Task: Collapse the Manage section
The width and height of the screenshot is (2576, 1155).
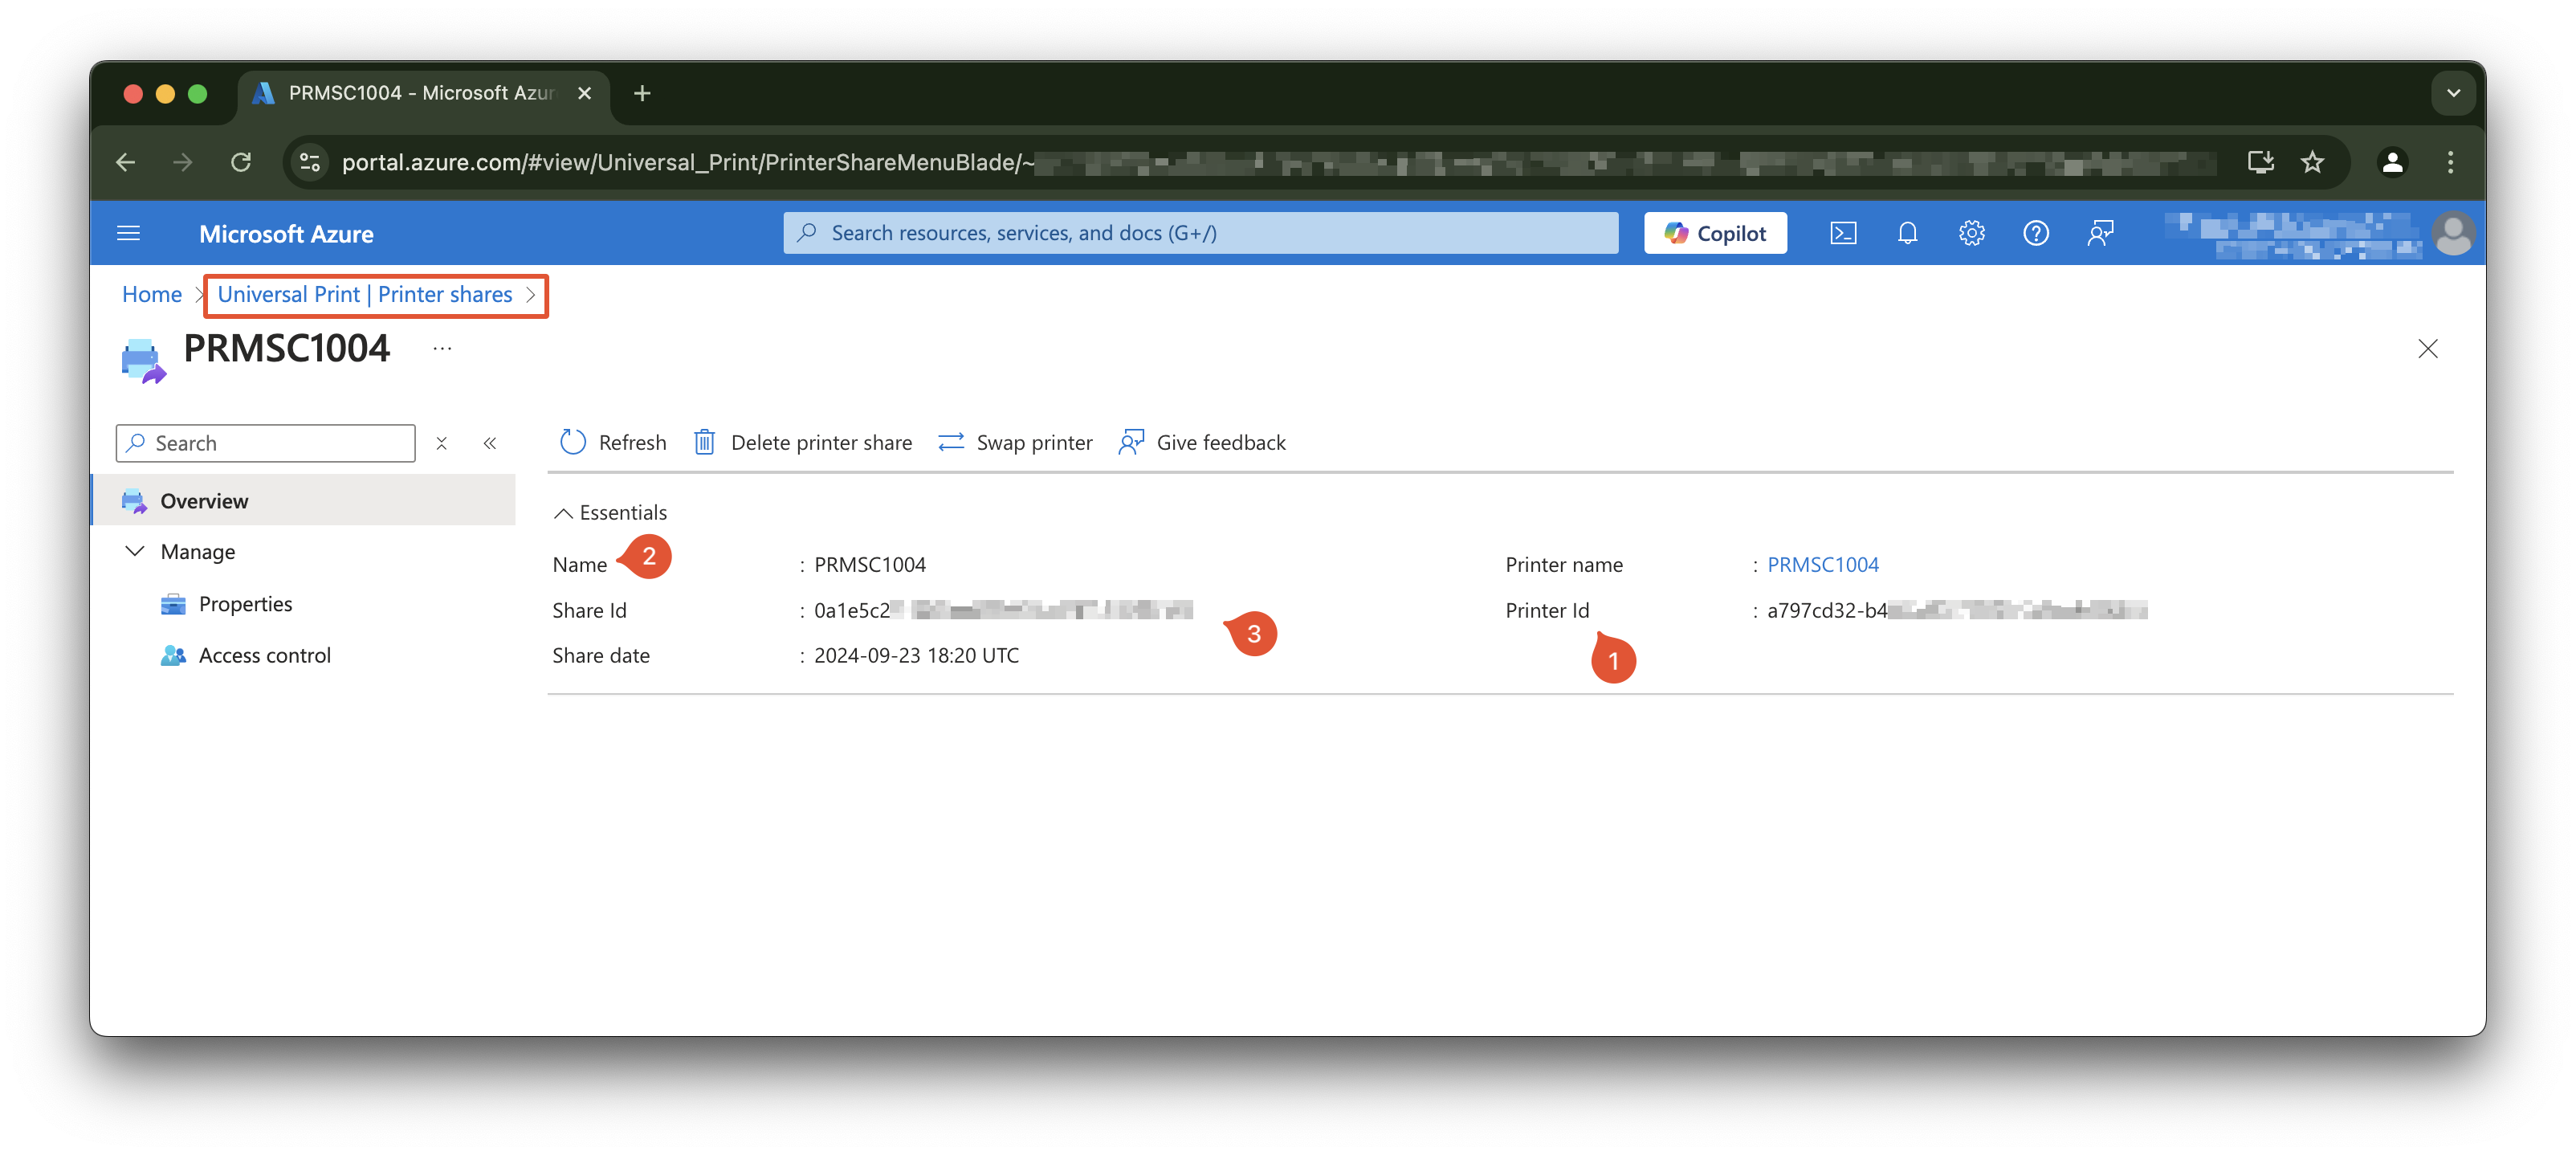Action: pyautogui.click(x=134, y=551)
